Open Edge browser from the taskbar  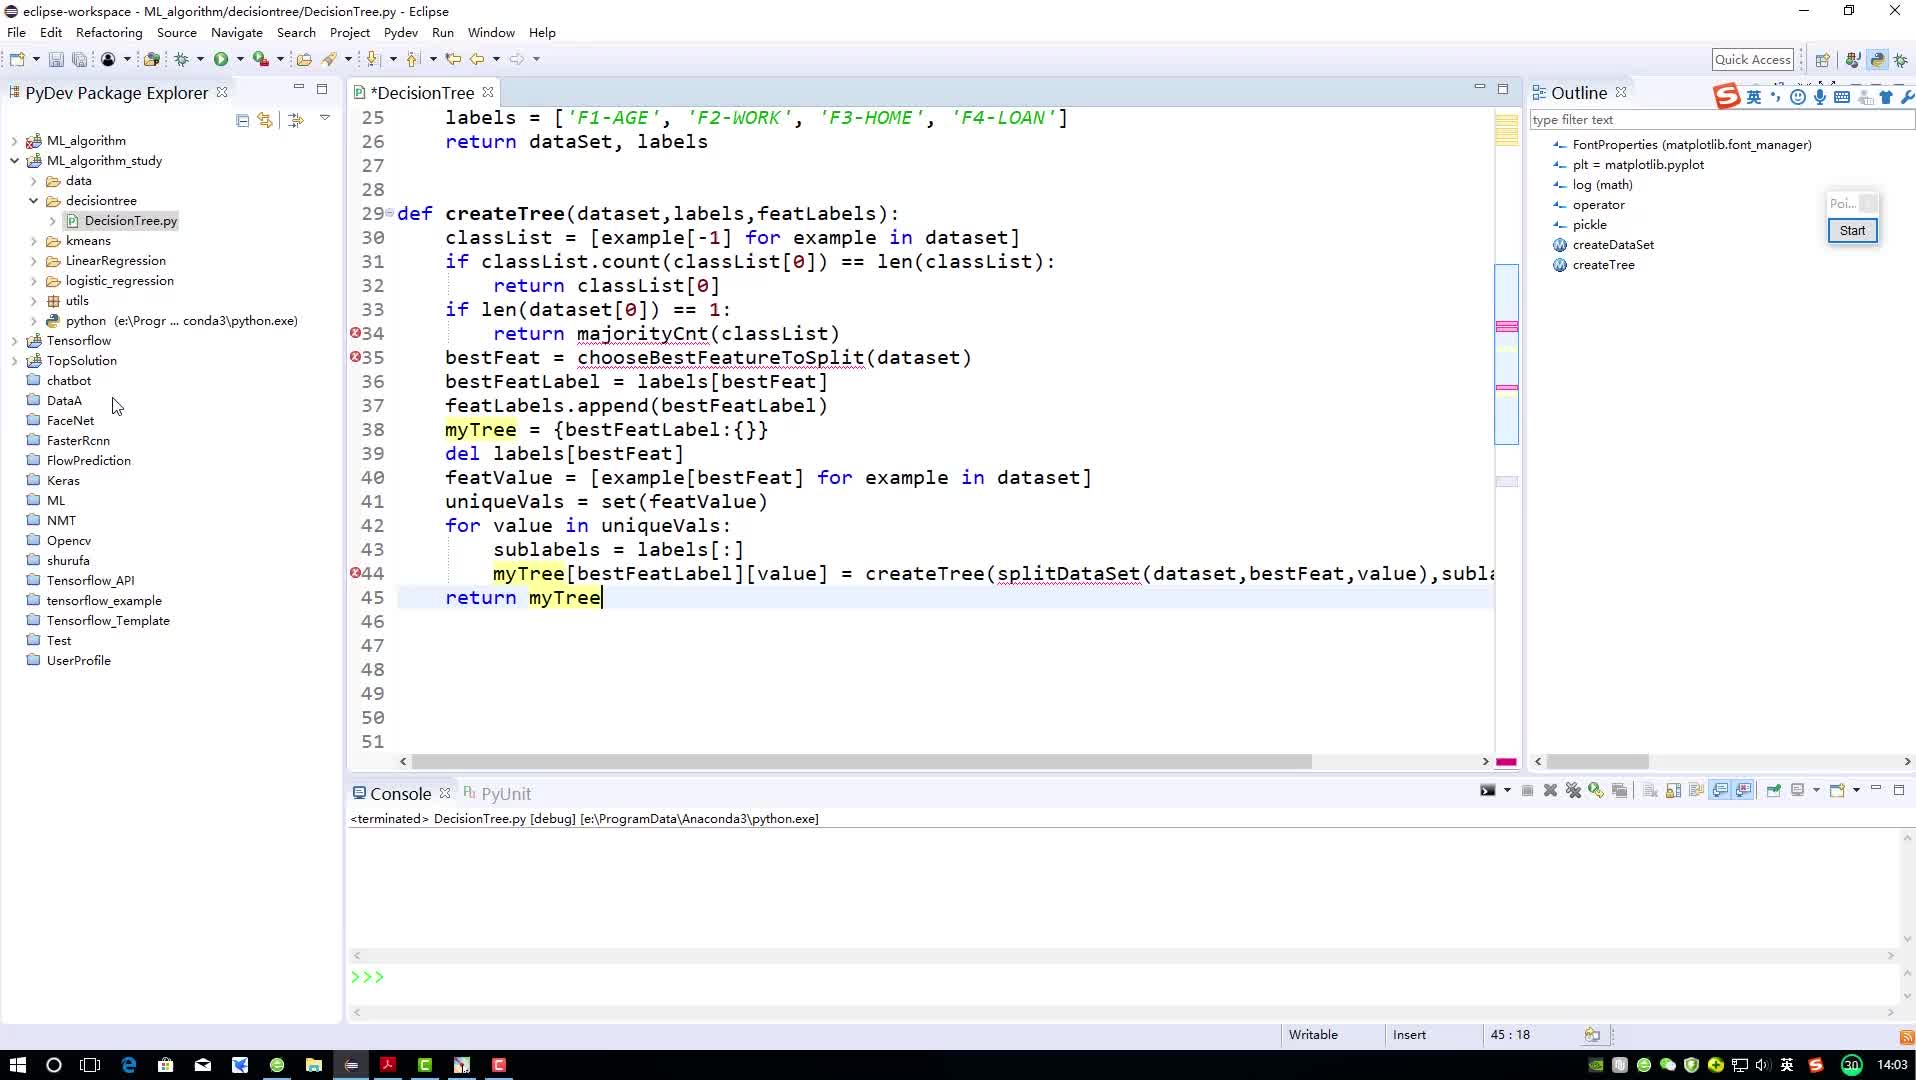(x=129, y=1065)
